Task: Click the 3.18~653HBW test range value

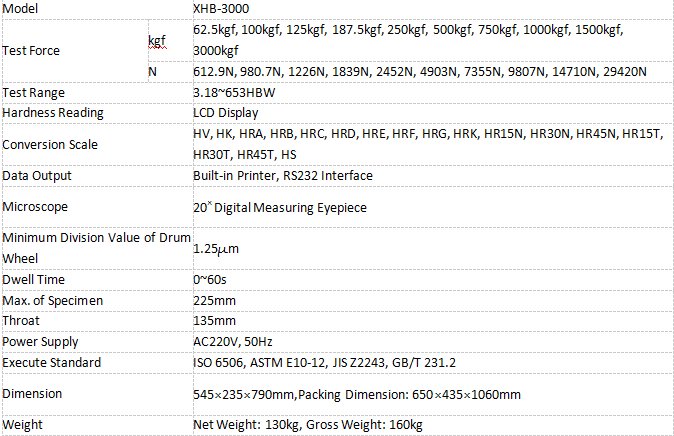Action: click(x=234, y=93)
